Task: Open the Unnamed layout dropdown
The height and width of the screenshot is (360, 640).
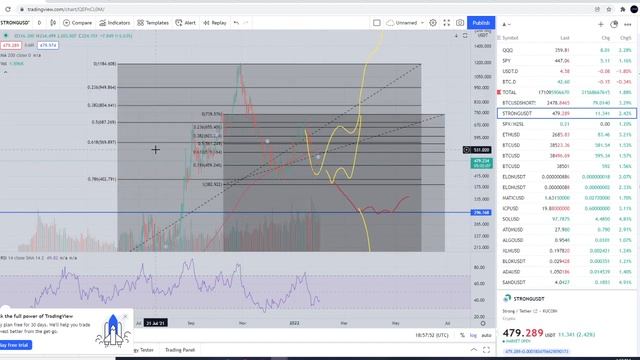Action: 422,23
